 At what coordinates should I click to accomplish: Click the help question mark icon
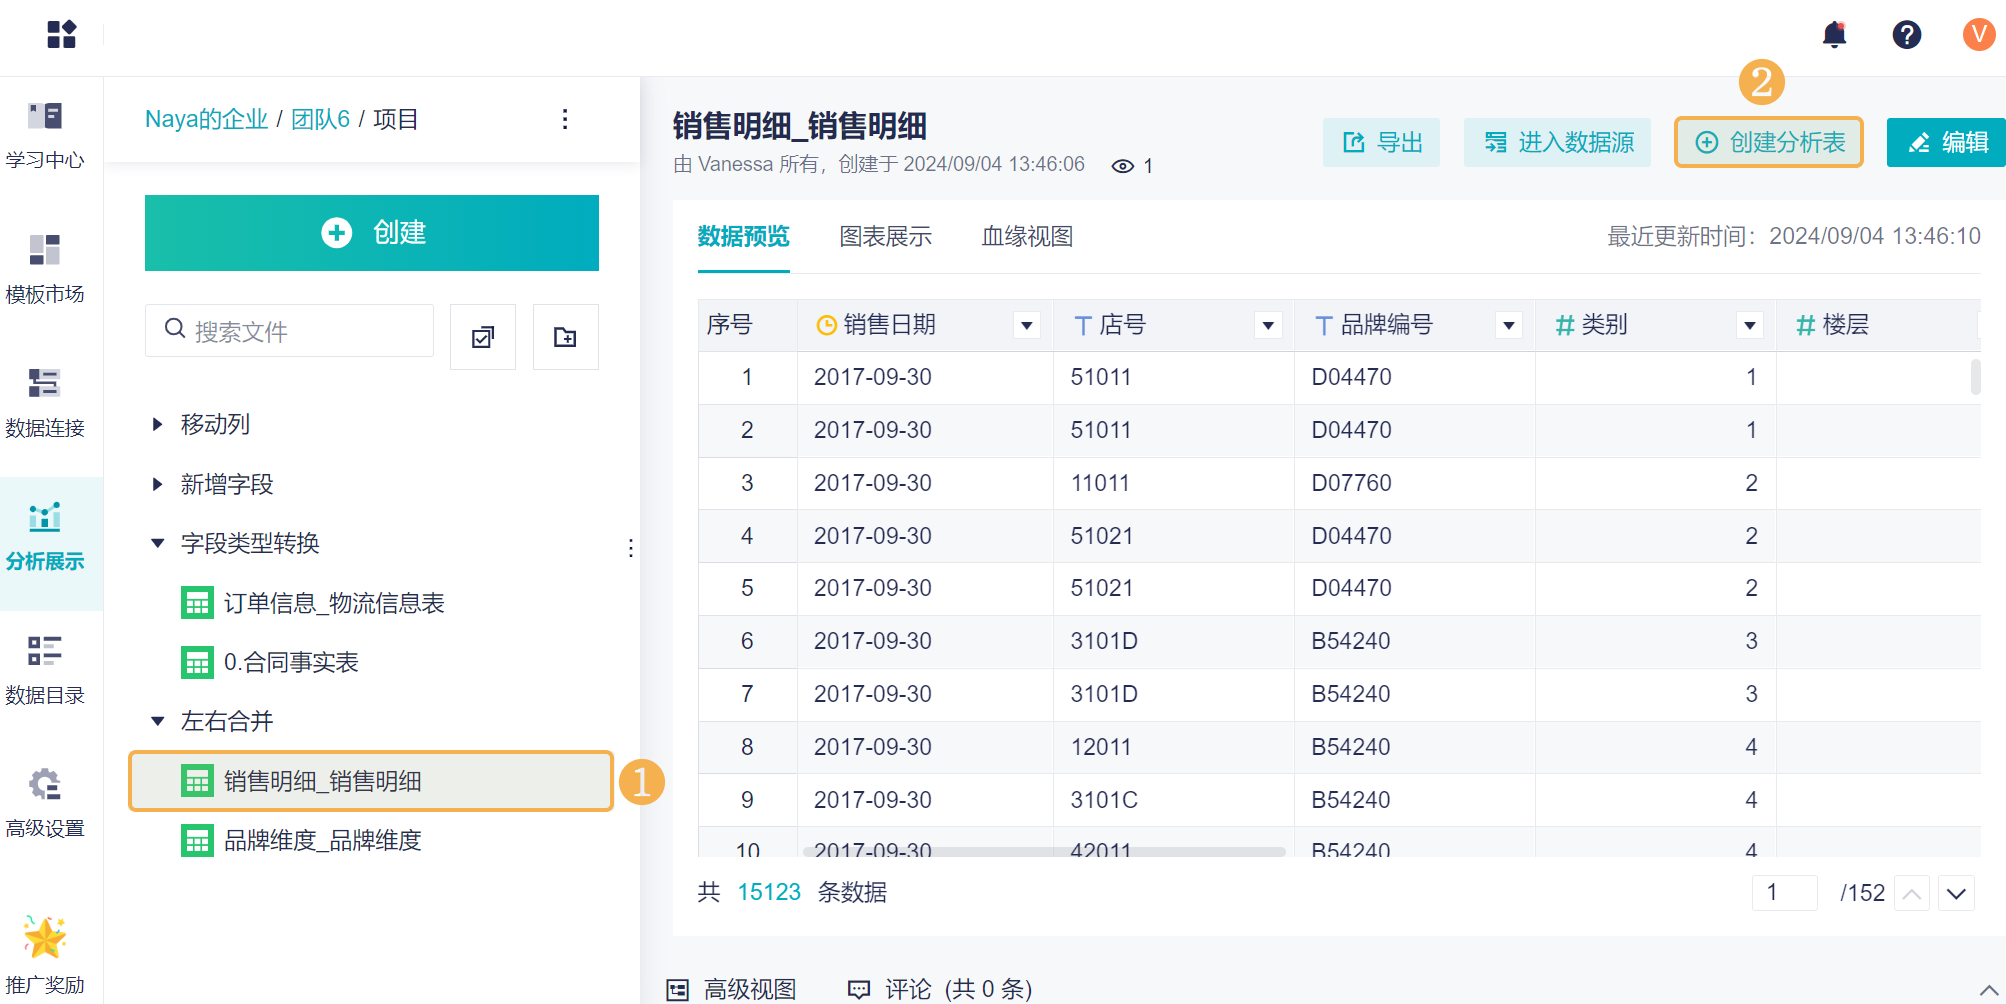coord(1906,35)
